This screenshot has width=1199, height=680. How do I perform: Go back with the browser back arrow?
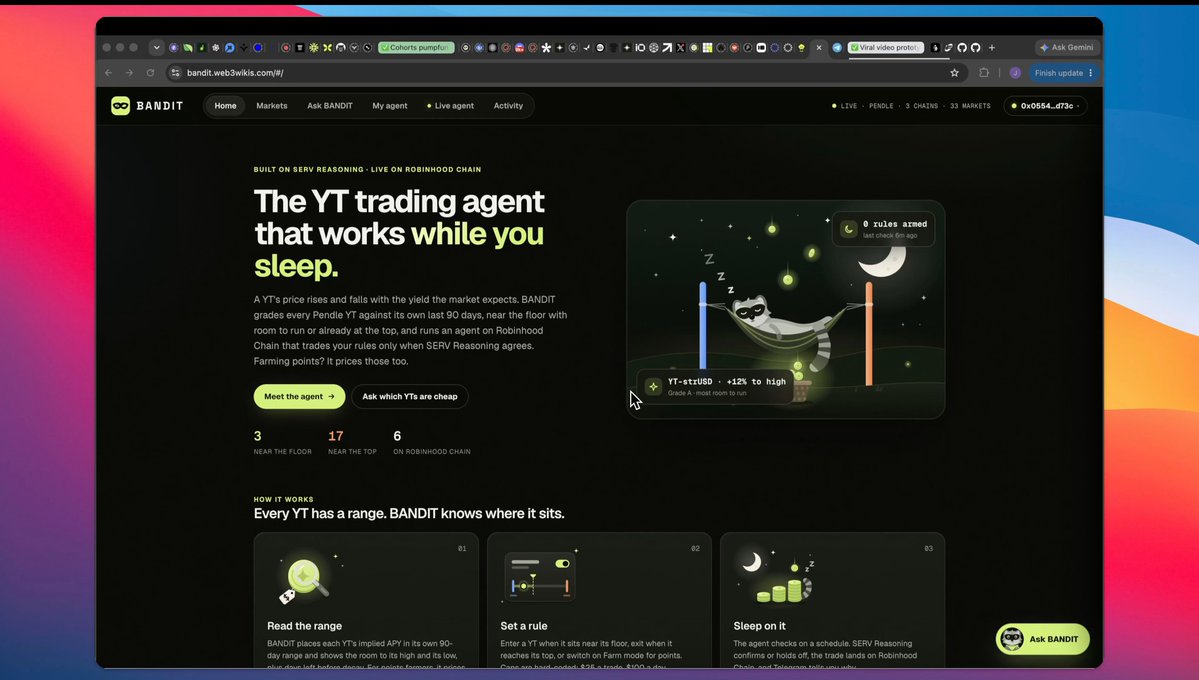109,73
